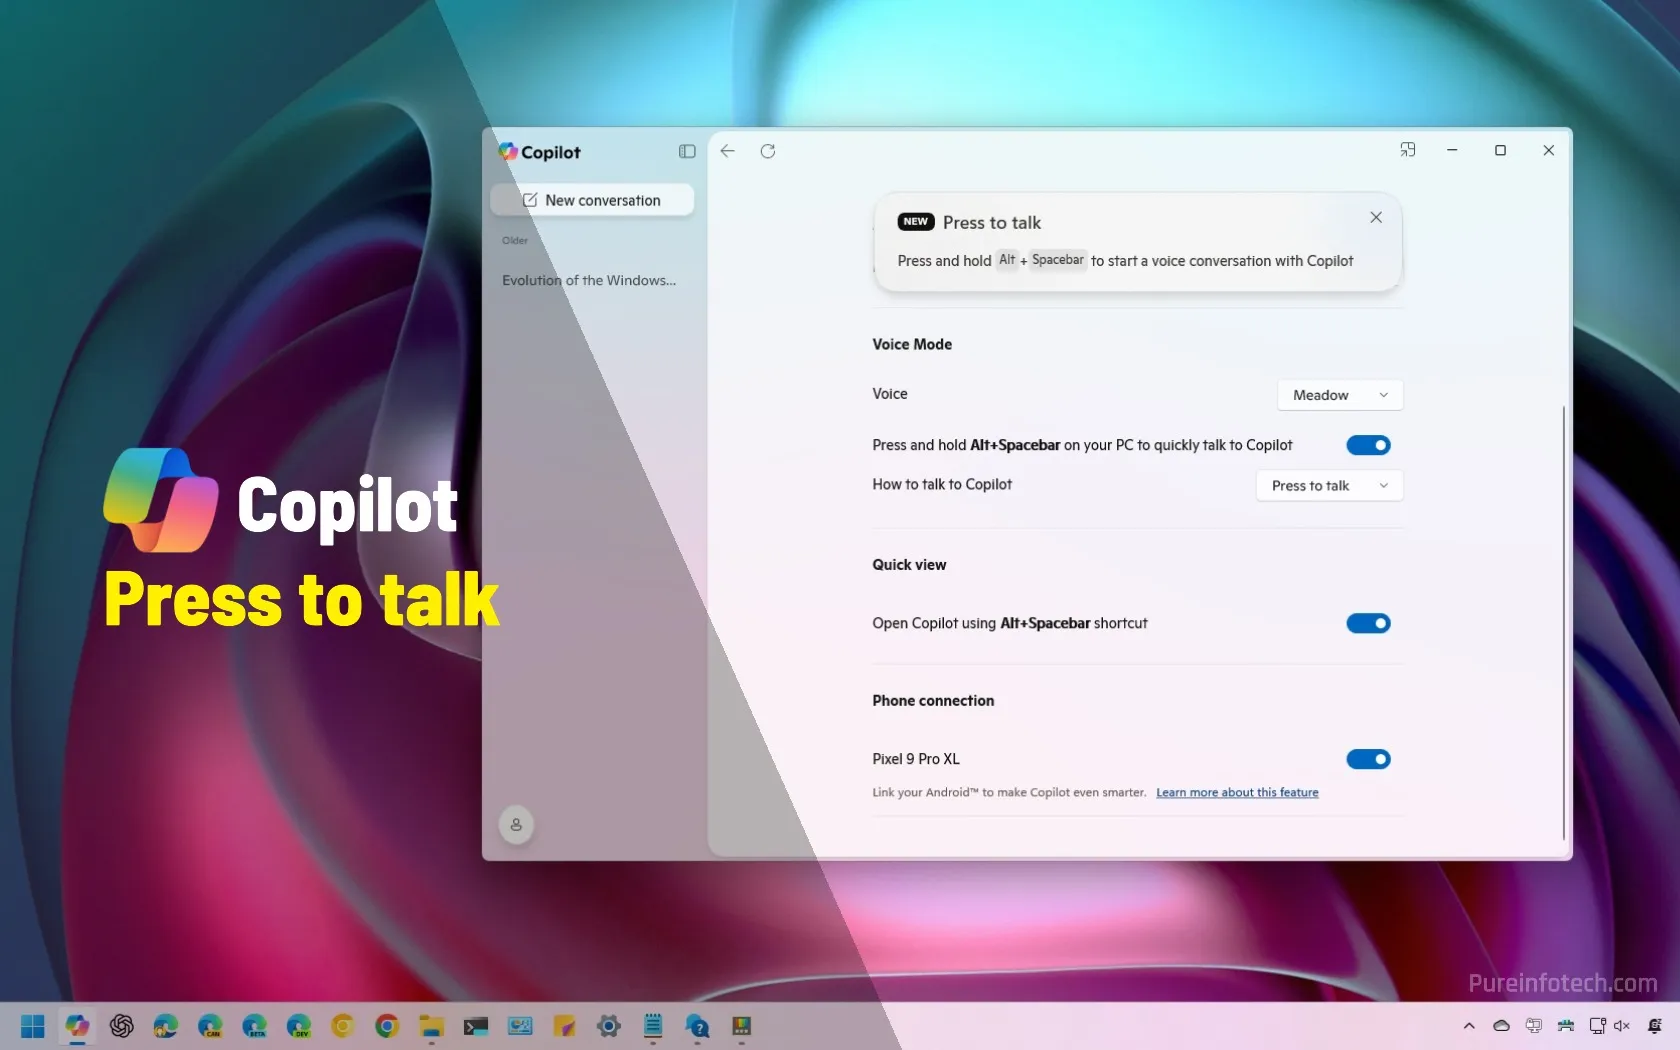The height and width of the screenshot is (1050, 1680).
Task: Click the settings page vertical scrollbar
Action: point(1564,622)
